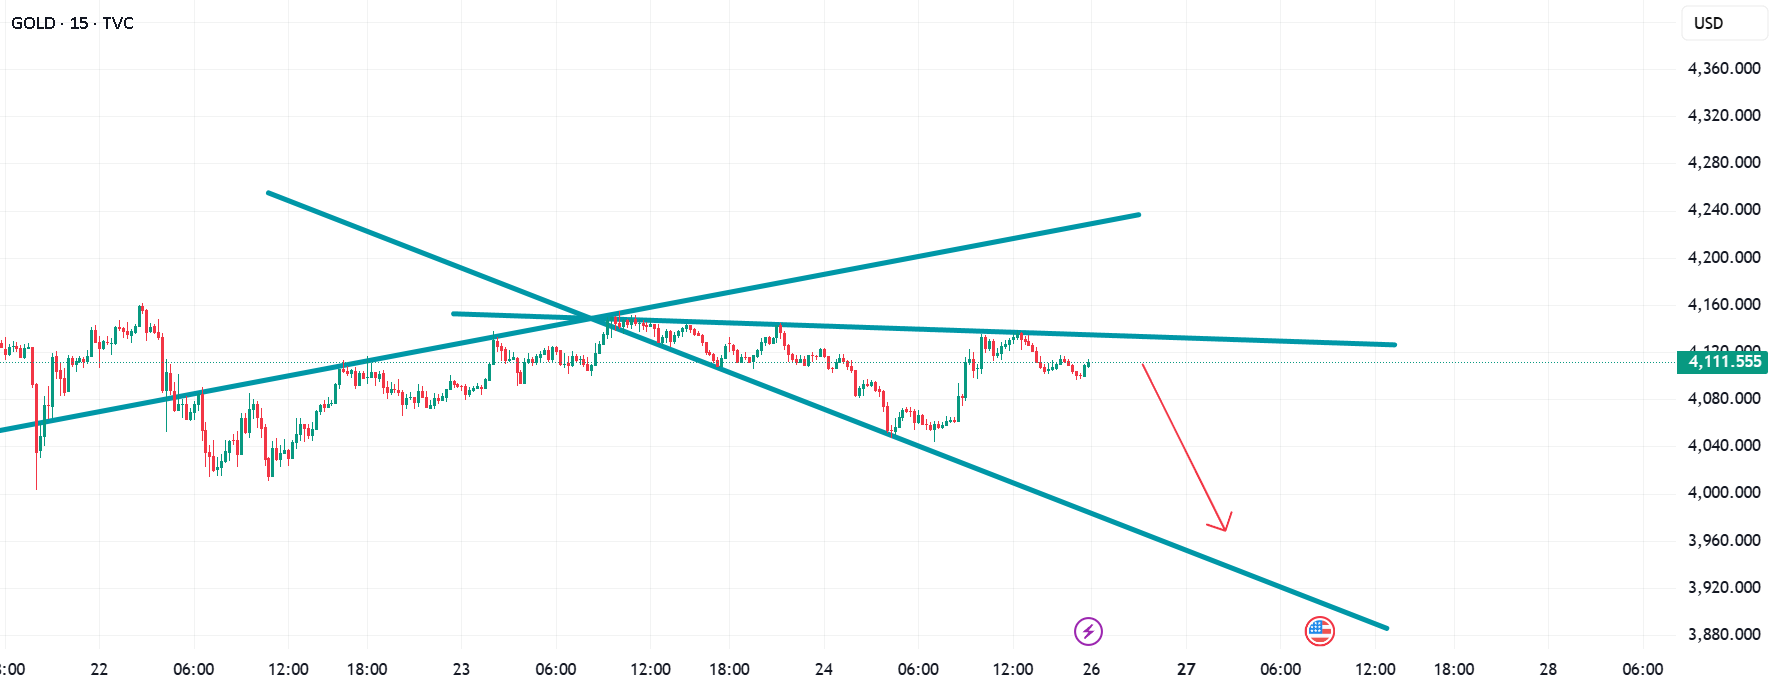Click the 3,880.000 price scale label
Image resolution: width=1775 pixels, height=688 pixels.
point(1724,634)
